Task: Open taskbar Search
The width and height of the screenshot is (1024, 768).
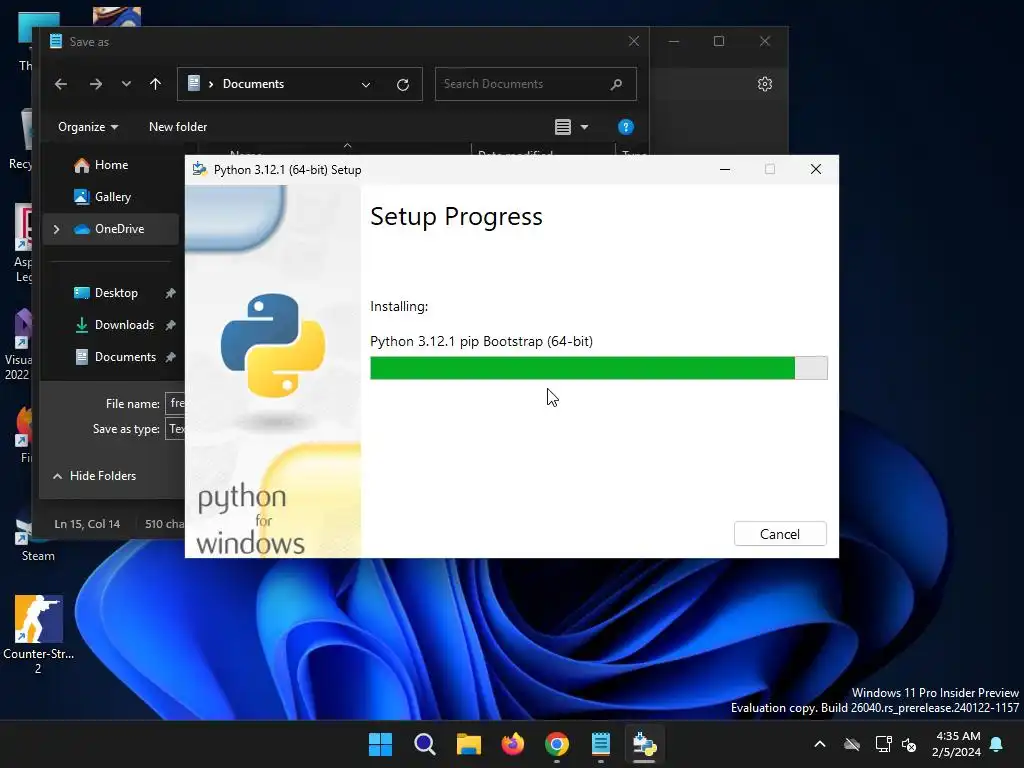Action: [424, 744]
